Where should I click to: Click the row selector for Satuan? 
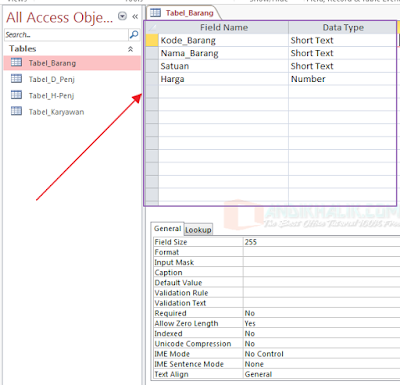[152, 66]
